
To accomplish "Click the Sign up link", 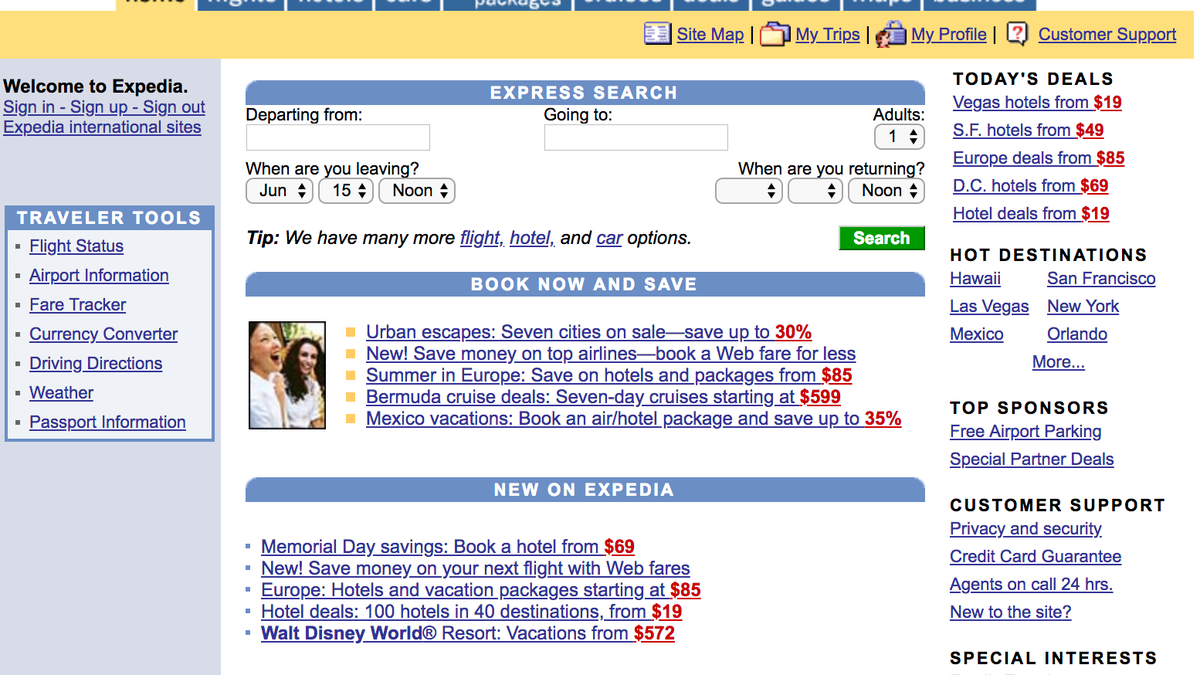I will (99, 107).
